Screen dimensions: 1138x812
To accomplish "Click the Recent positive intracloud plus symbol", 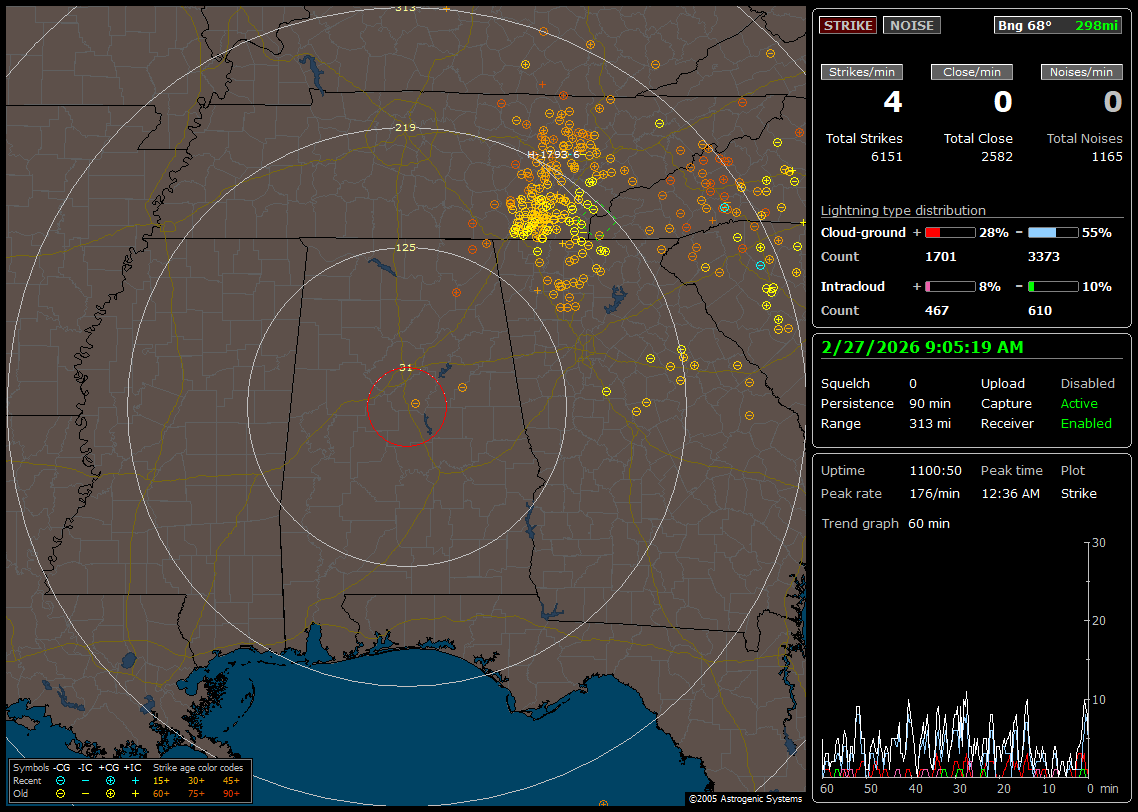I will coord(135,780).
